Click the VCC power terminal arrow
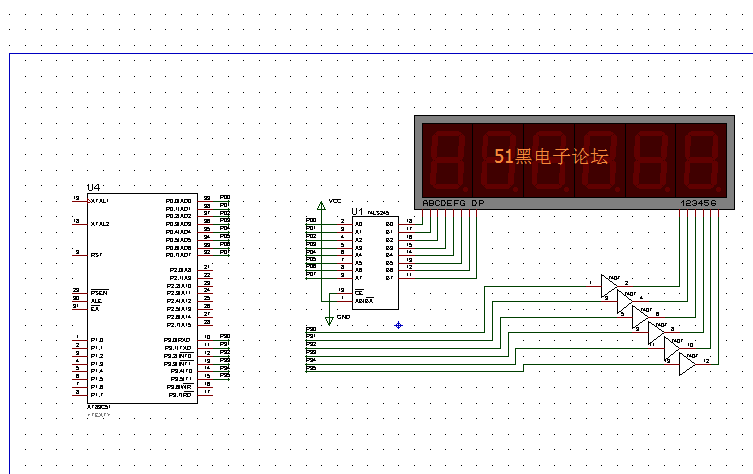Image resolution: width=753 pixels, height=474 pixels. point(321,206)
